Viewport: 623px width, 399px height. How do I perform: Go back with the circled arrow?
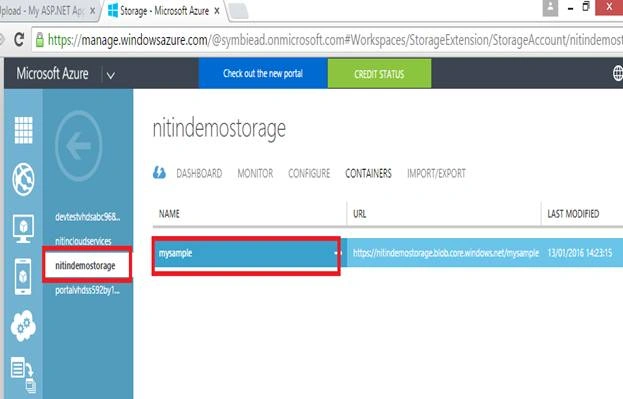point(79,146)
